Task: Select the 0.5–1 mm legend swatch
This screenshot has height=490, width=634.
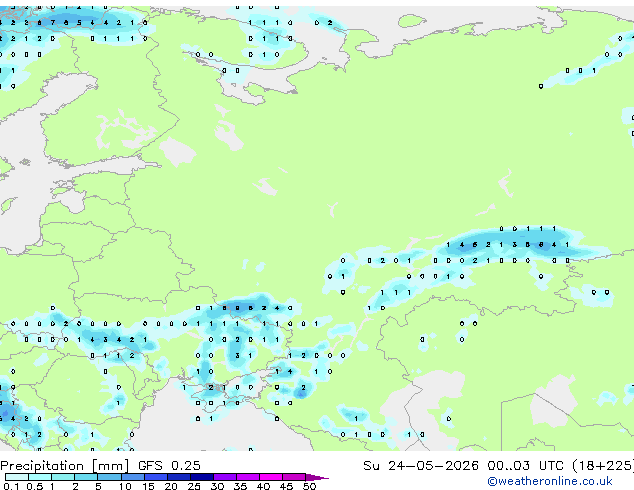Action: [40, 477]
